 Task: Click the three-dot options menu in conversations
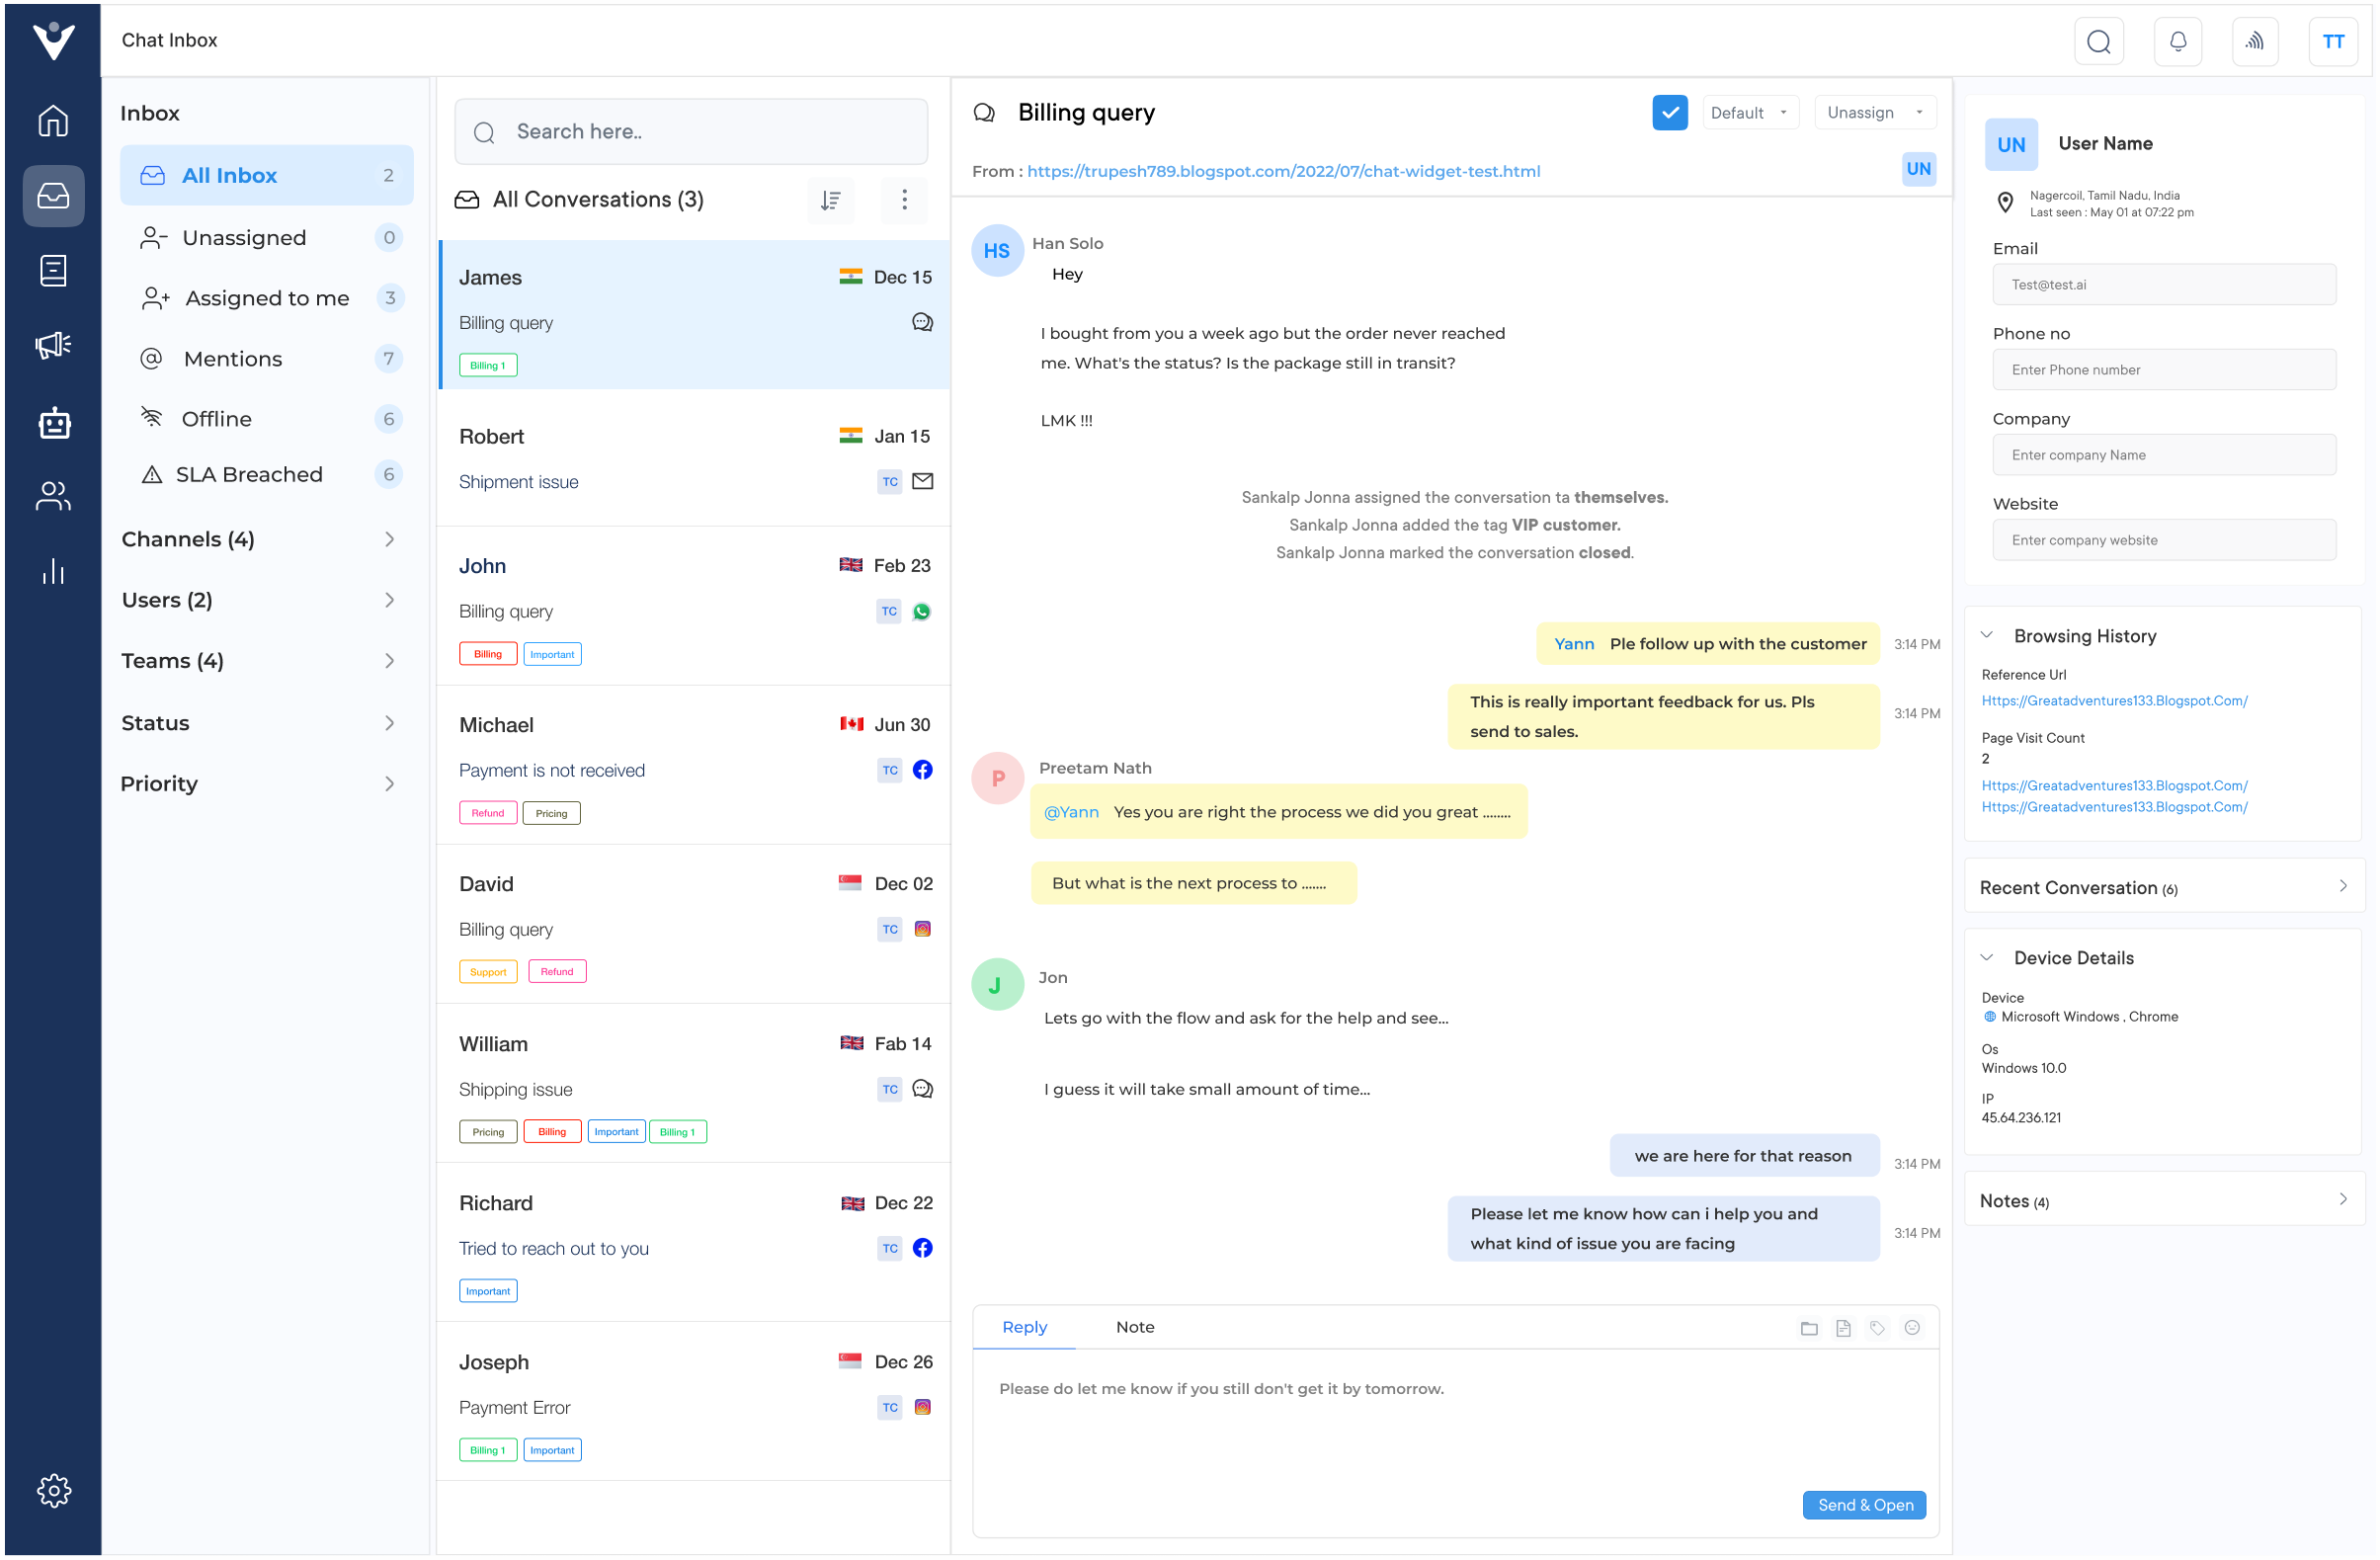pos(905,199)
